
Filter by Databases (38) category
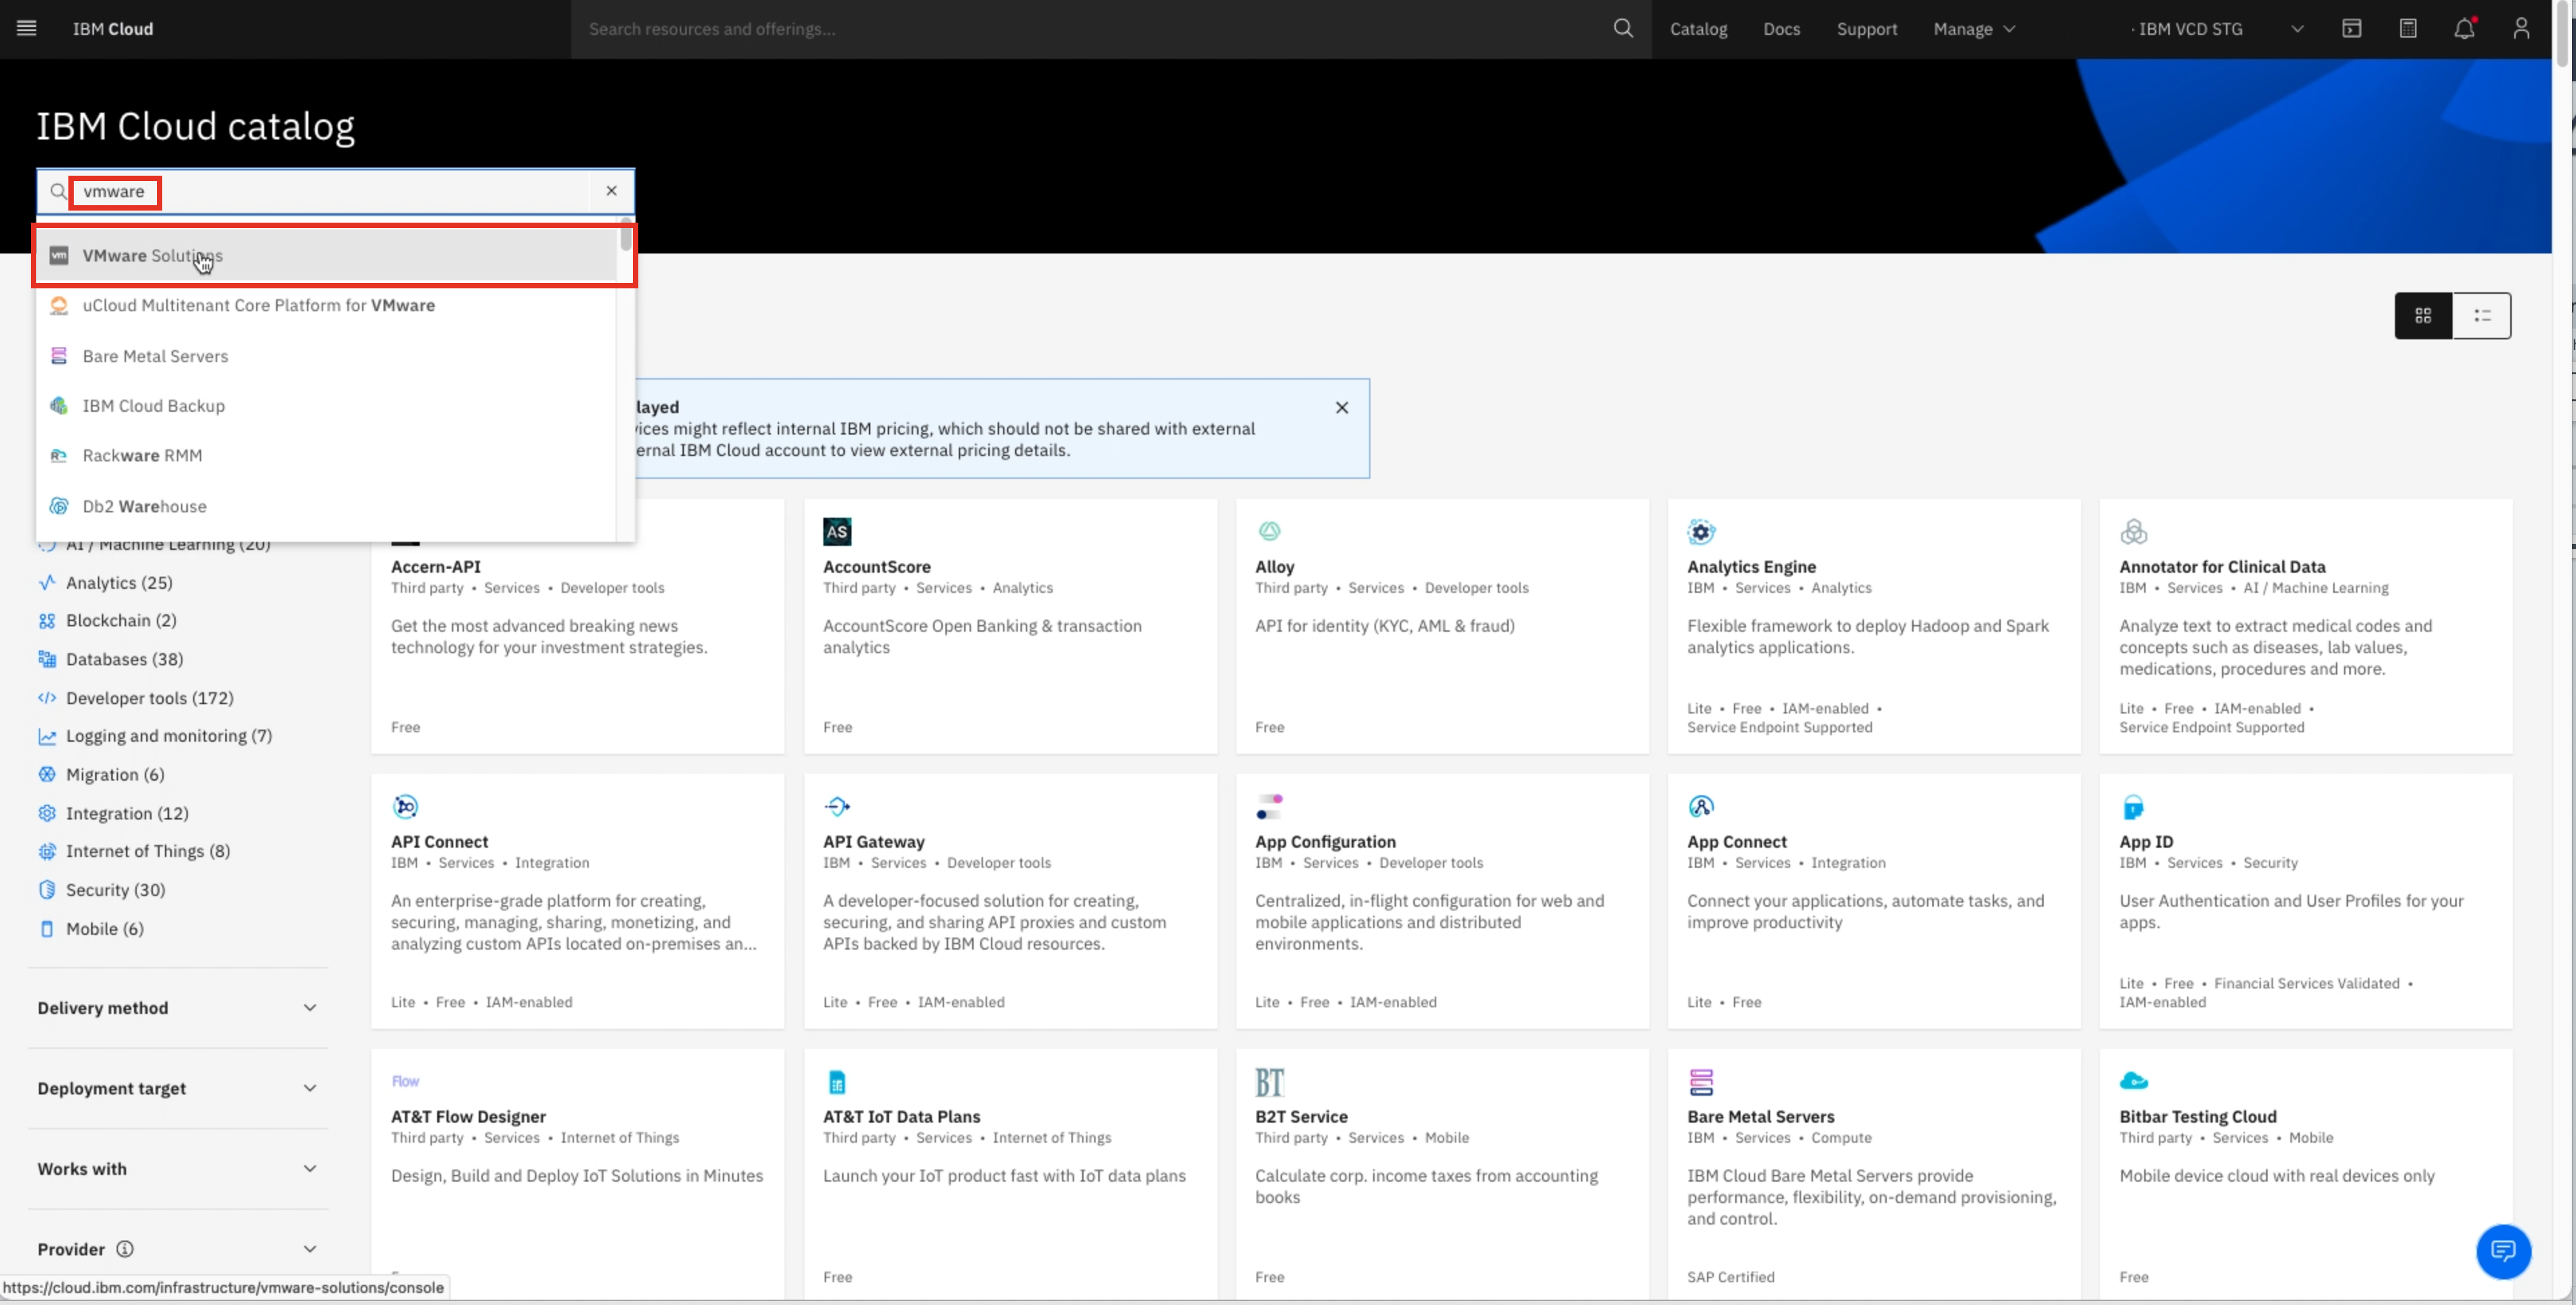click(x=124, y=659)
